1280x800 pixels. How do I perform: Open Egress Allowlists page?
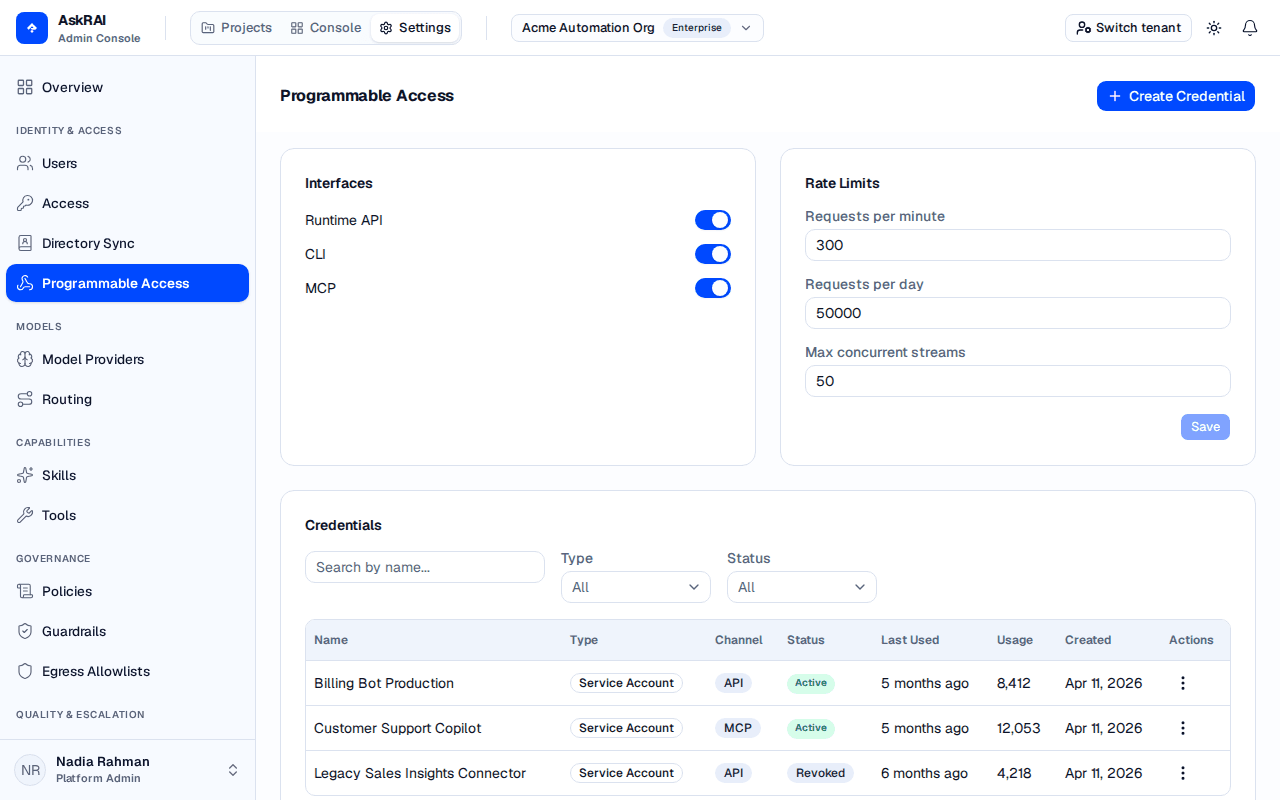[x=127, y=671]
